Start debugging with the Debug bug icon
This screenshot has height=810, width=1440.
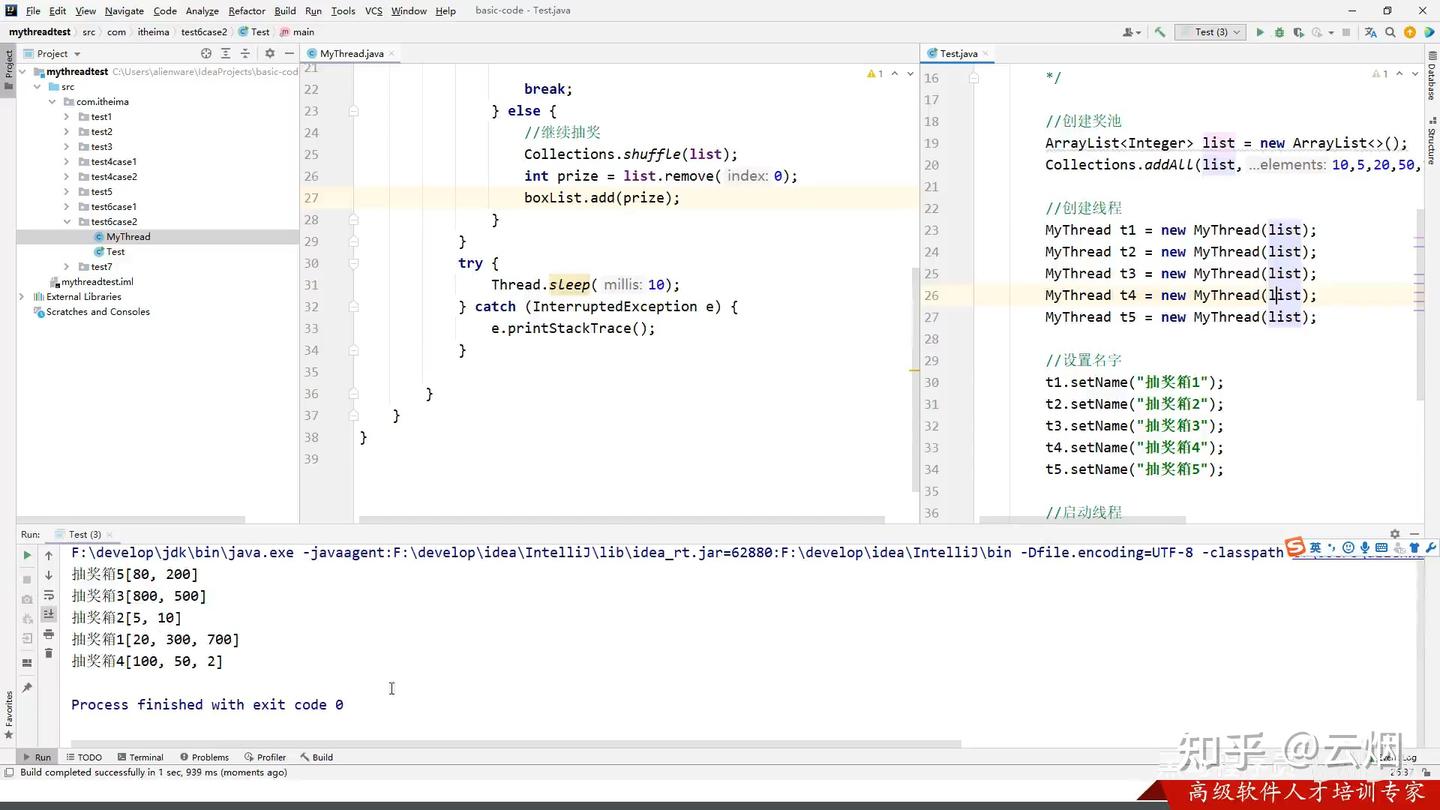1279,32
